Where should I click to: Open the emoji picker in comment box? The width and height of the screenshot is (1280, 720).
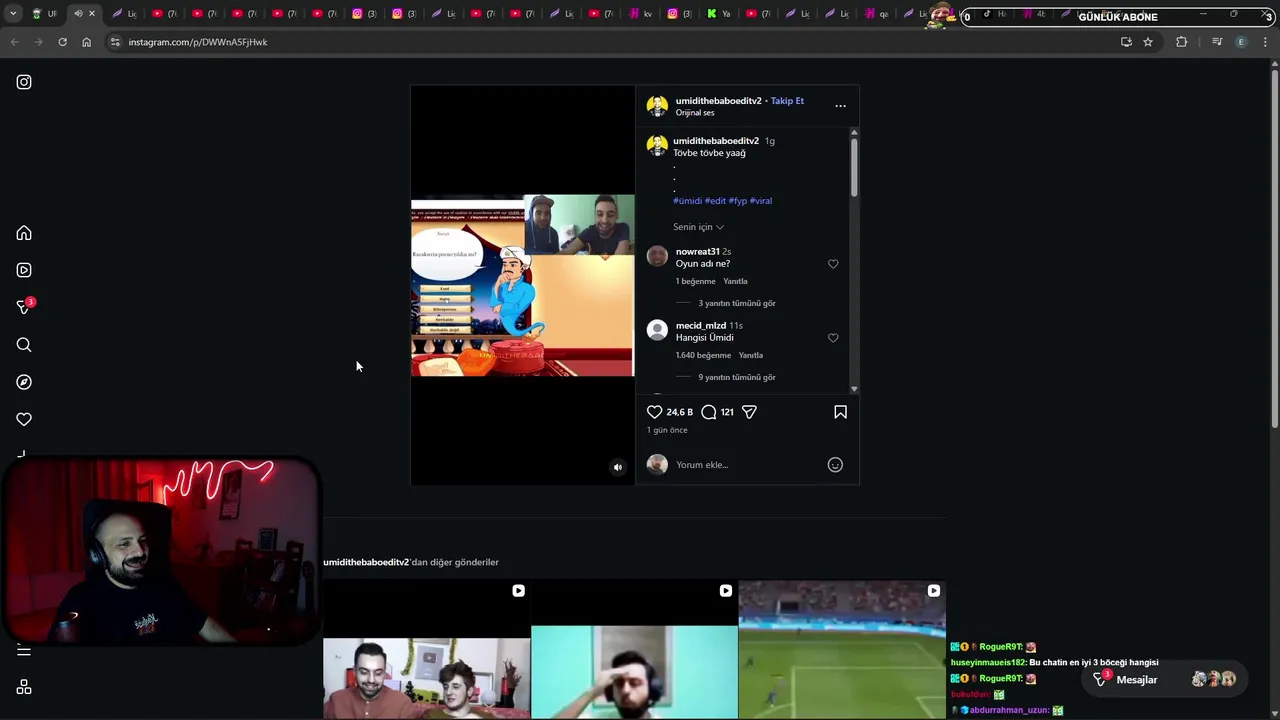point(835,465)
